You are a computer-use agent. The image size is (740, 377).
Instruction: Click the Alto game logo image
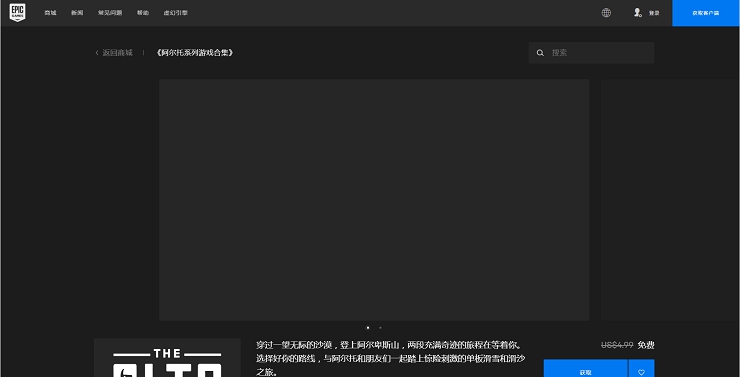(167, 358)
